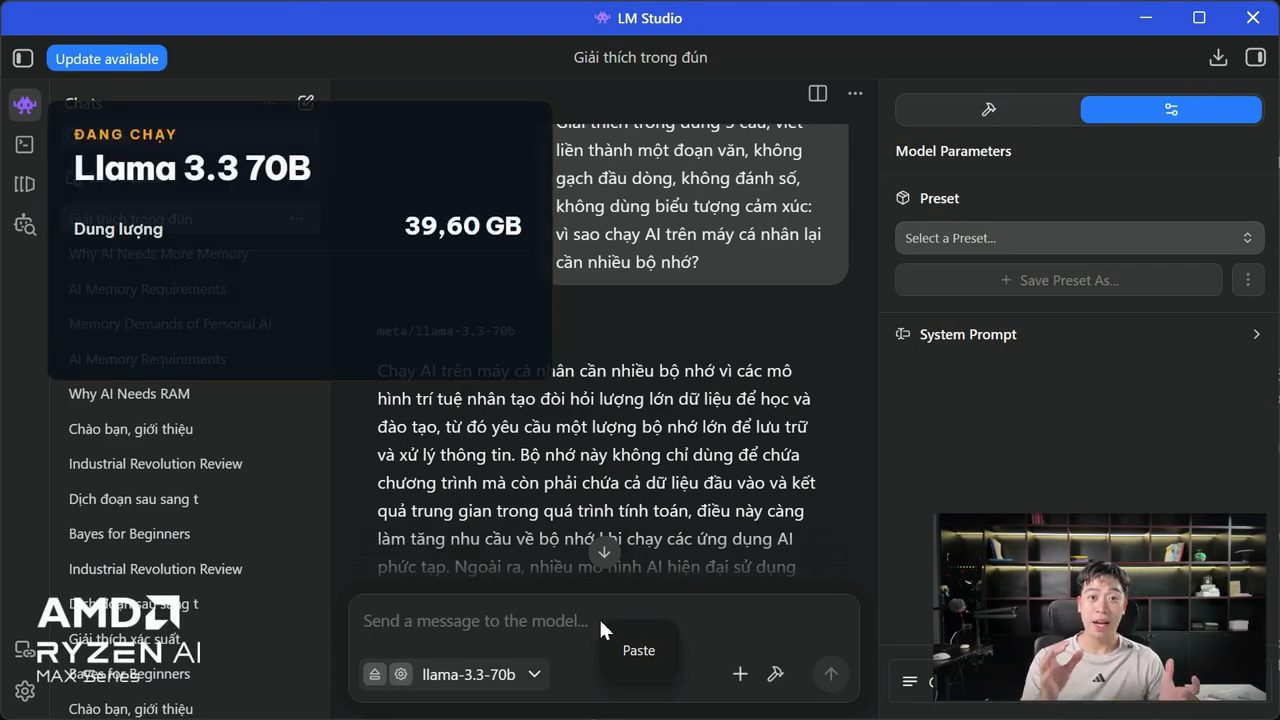Open the Discover models search icon
The height and width of the screenshot is (720, 1280).
point(25,224)
